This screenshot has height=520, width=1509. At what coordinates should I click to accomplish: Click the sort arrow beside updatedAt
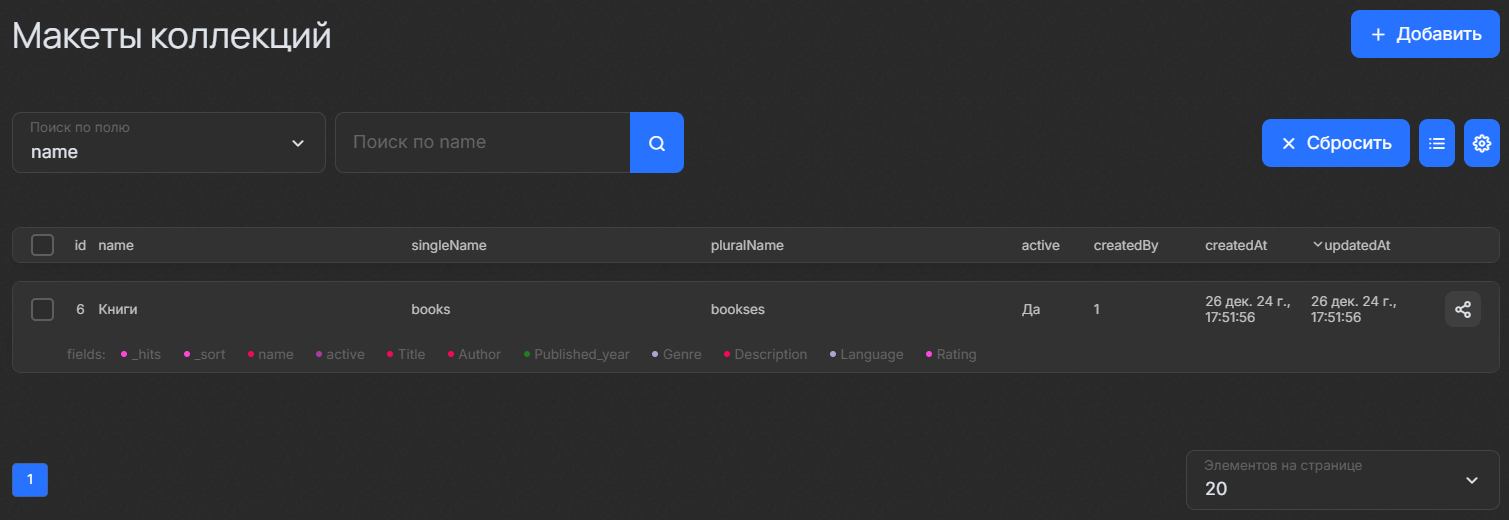[x=1317, y=245]
